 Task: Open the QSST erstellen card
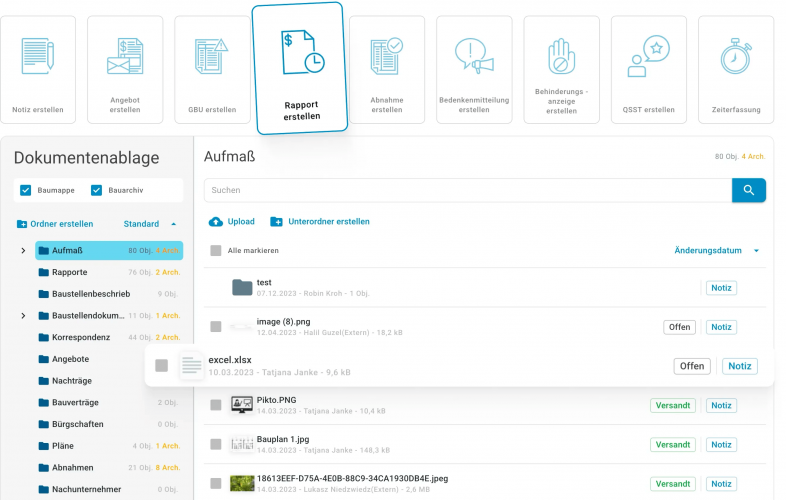coord(649,69)
